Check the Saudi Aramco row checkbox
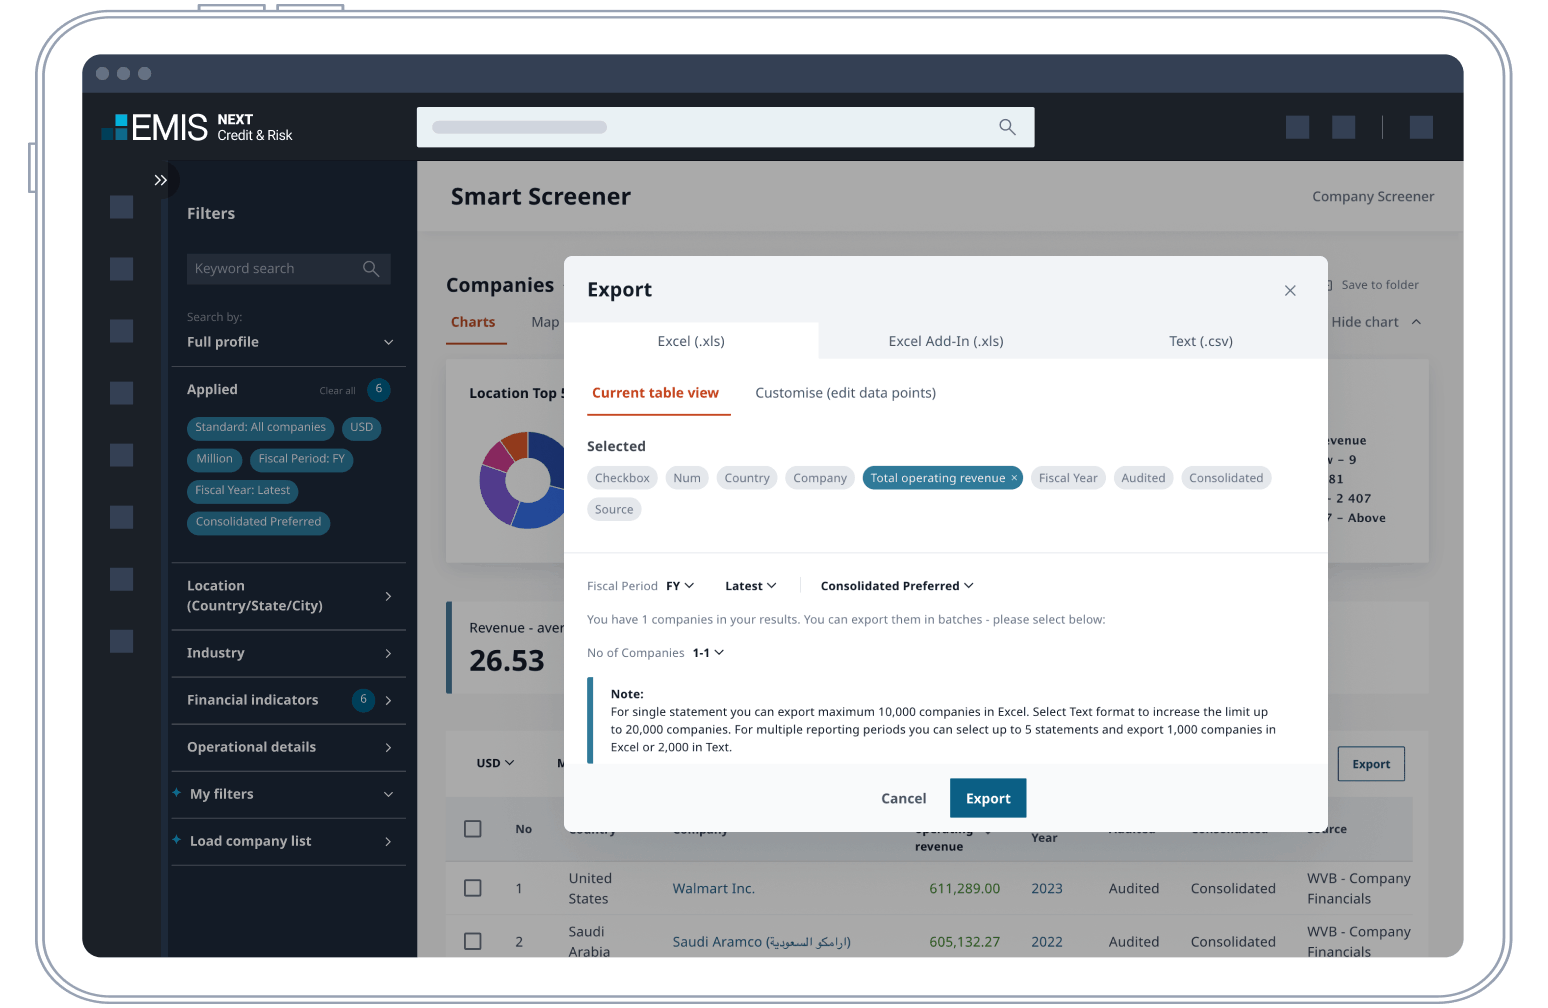Screen dimensions: 1548x1008 point(473,941)
